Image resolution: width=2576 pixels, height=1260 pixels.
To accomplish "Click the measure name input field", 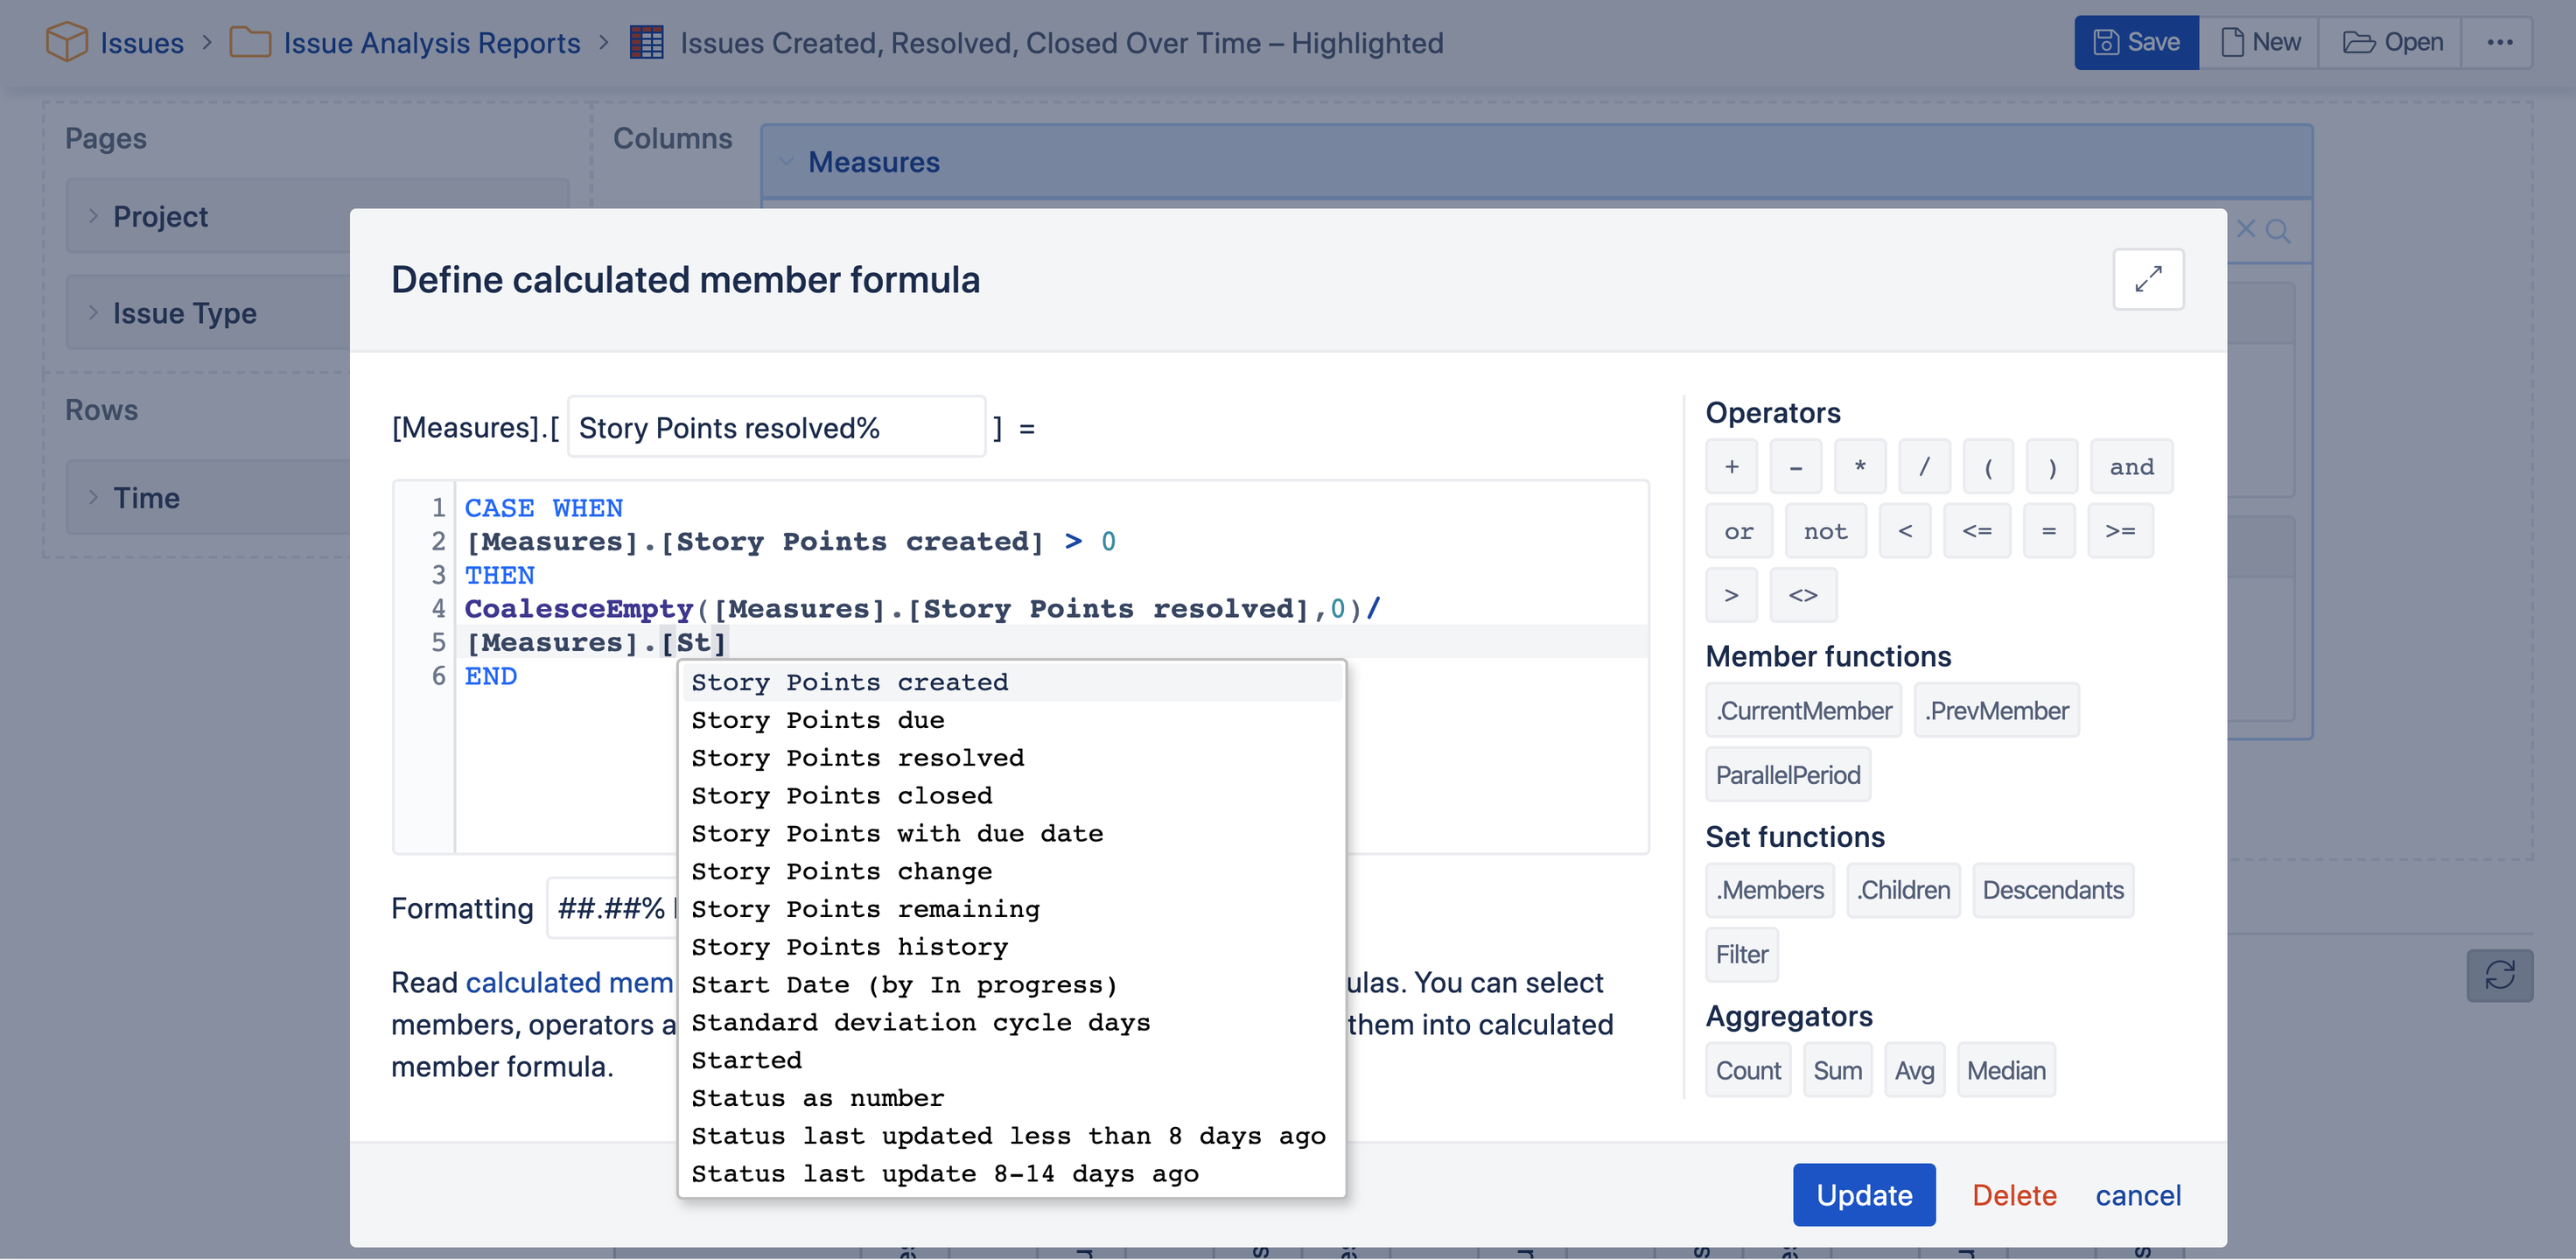I will (775, 428).
